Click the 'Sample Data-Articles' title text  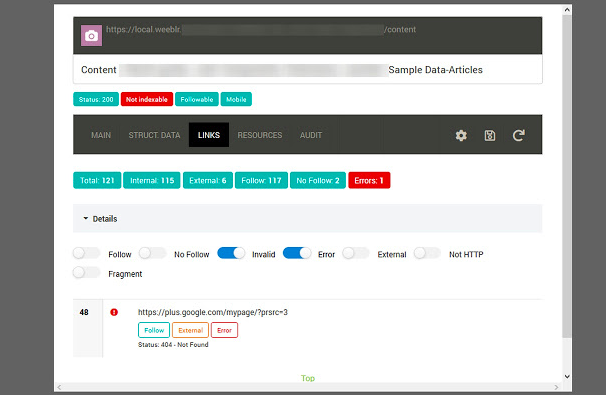click(436, 70)
